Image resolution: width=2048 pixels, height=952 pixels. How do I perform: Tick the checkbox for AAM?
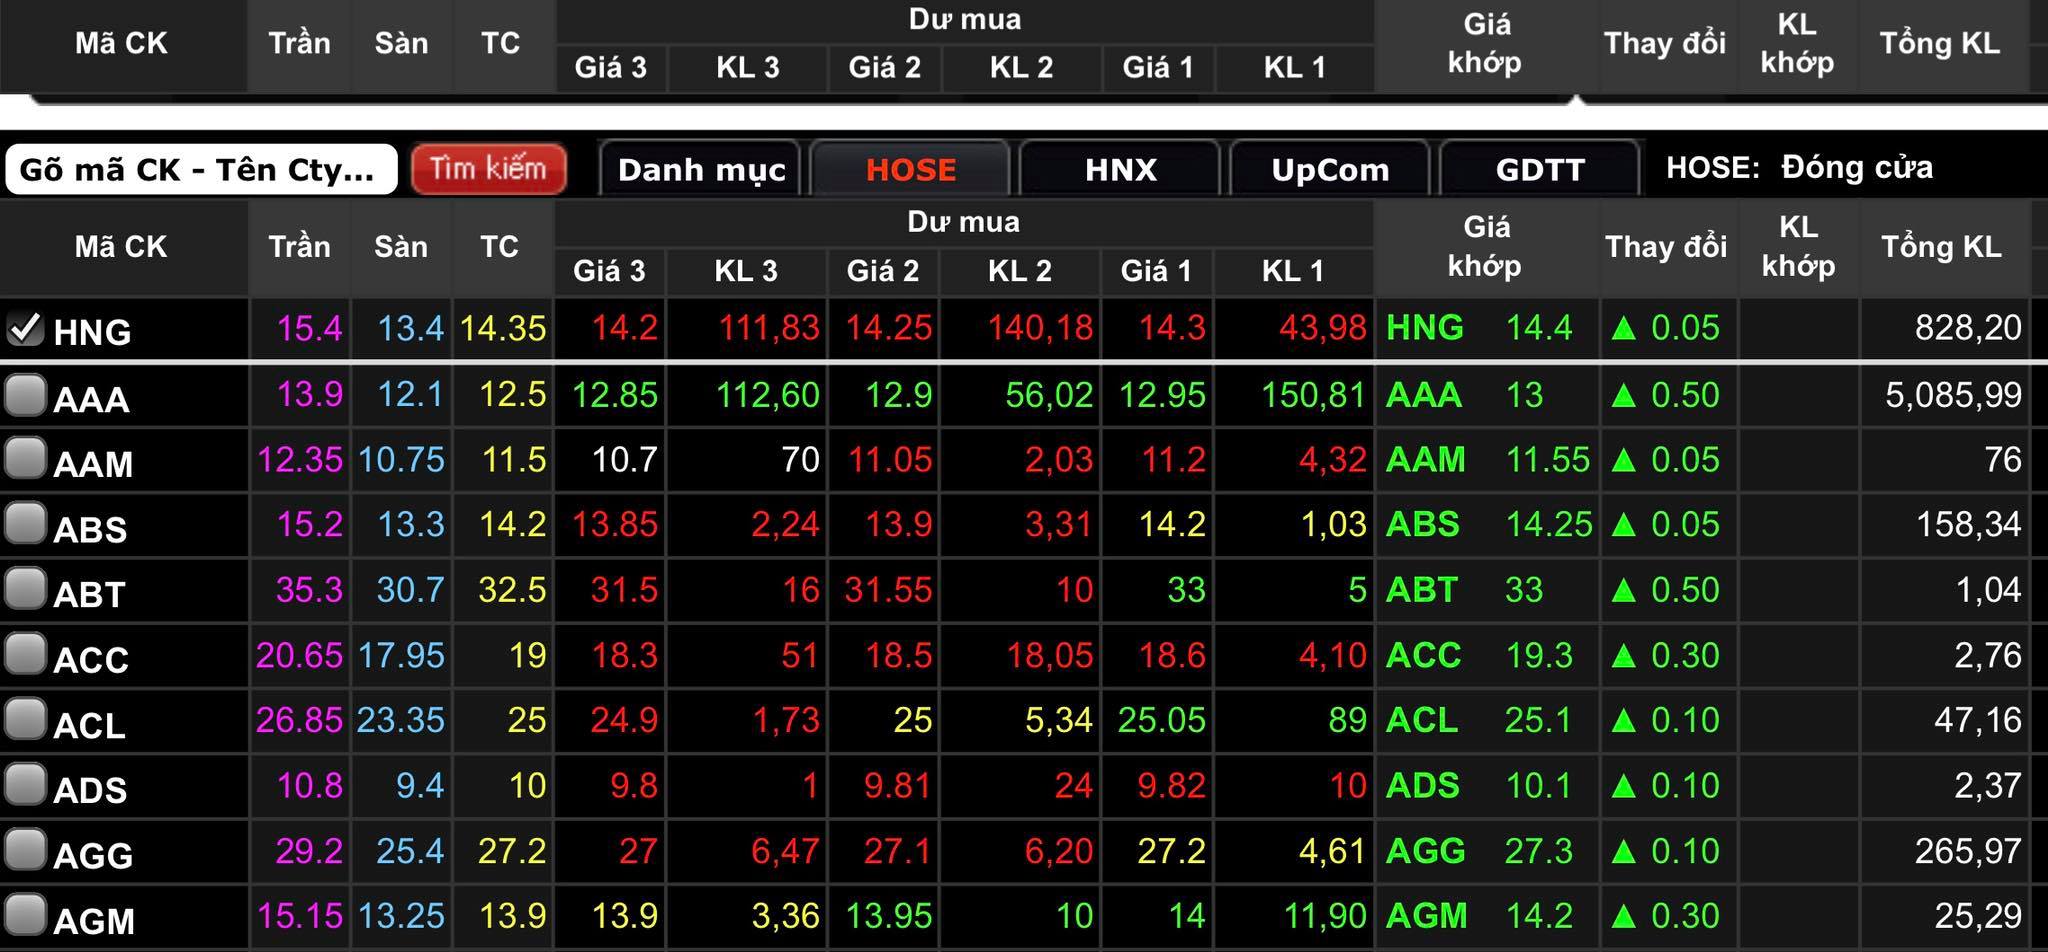(x=25, y=459)
